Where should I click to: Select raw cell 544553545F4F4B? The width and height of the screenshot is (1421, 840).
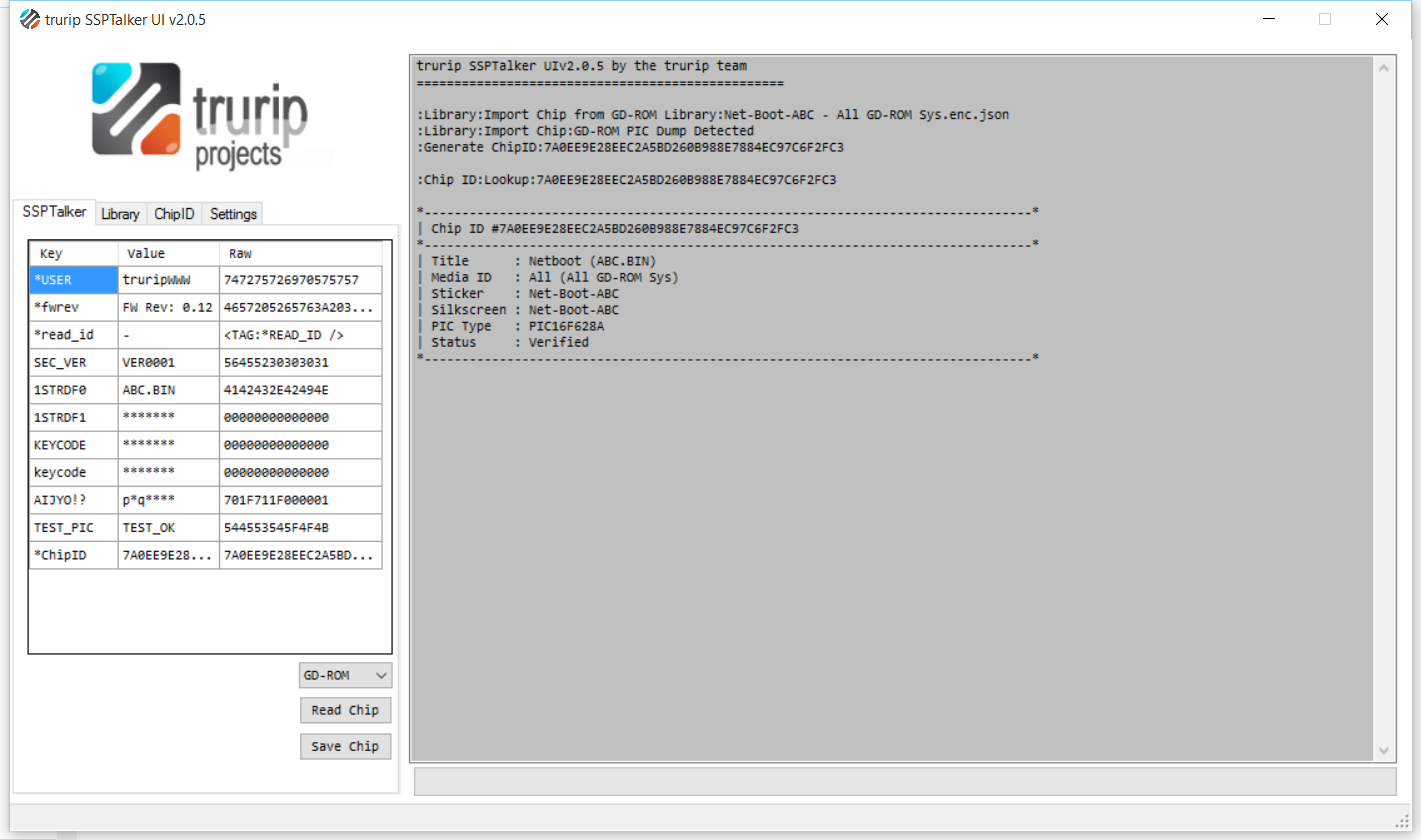301,528
